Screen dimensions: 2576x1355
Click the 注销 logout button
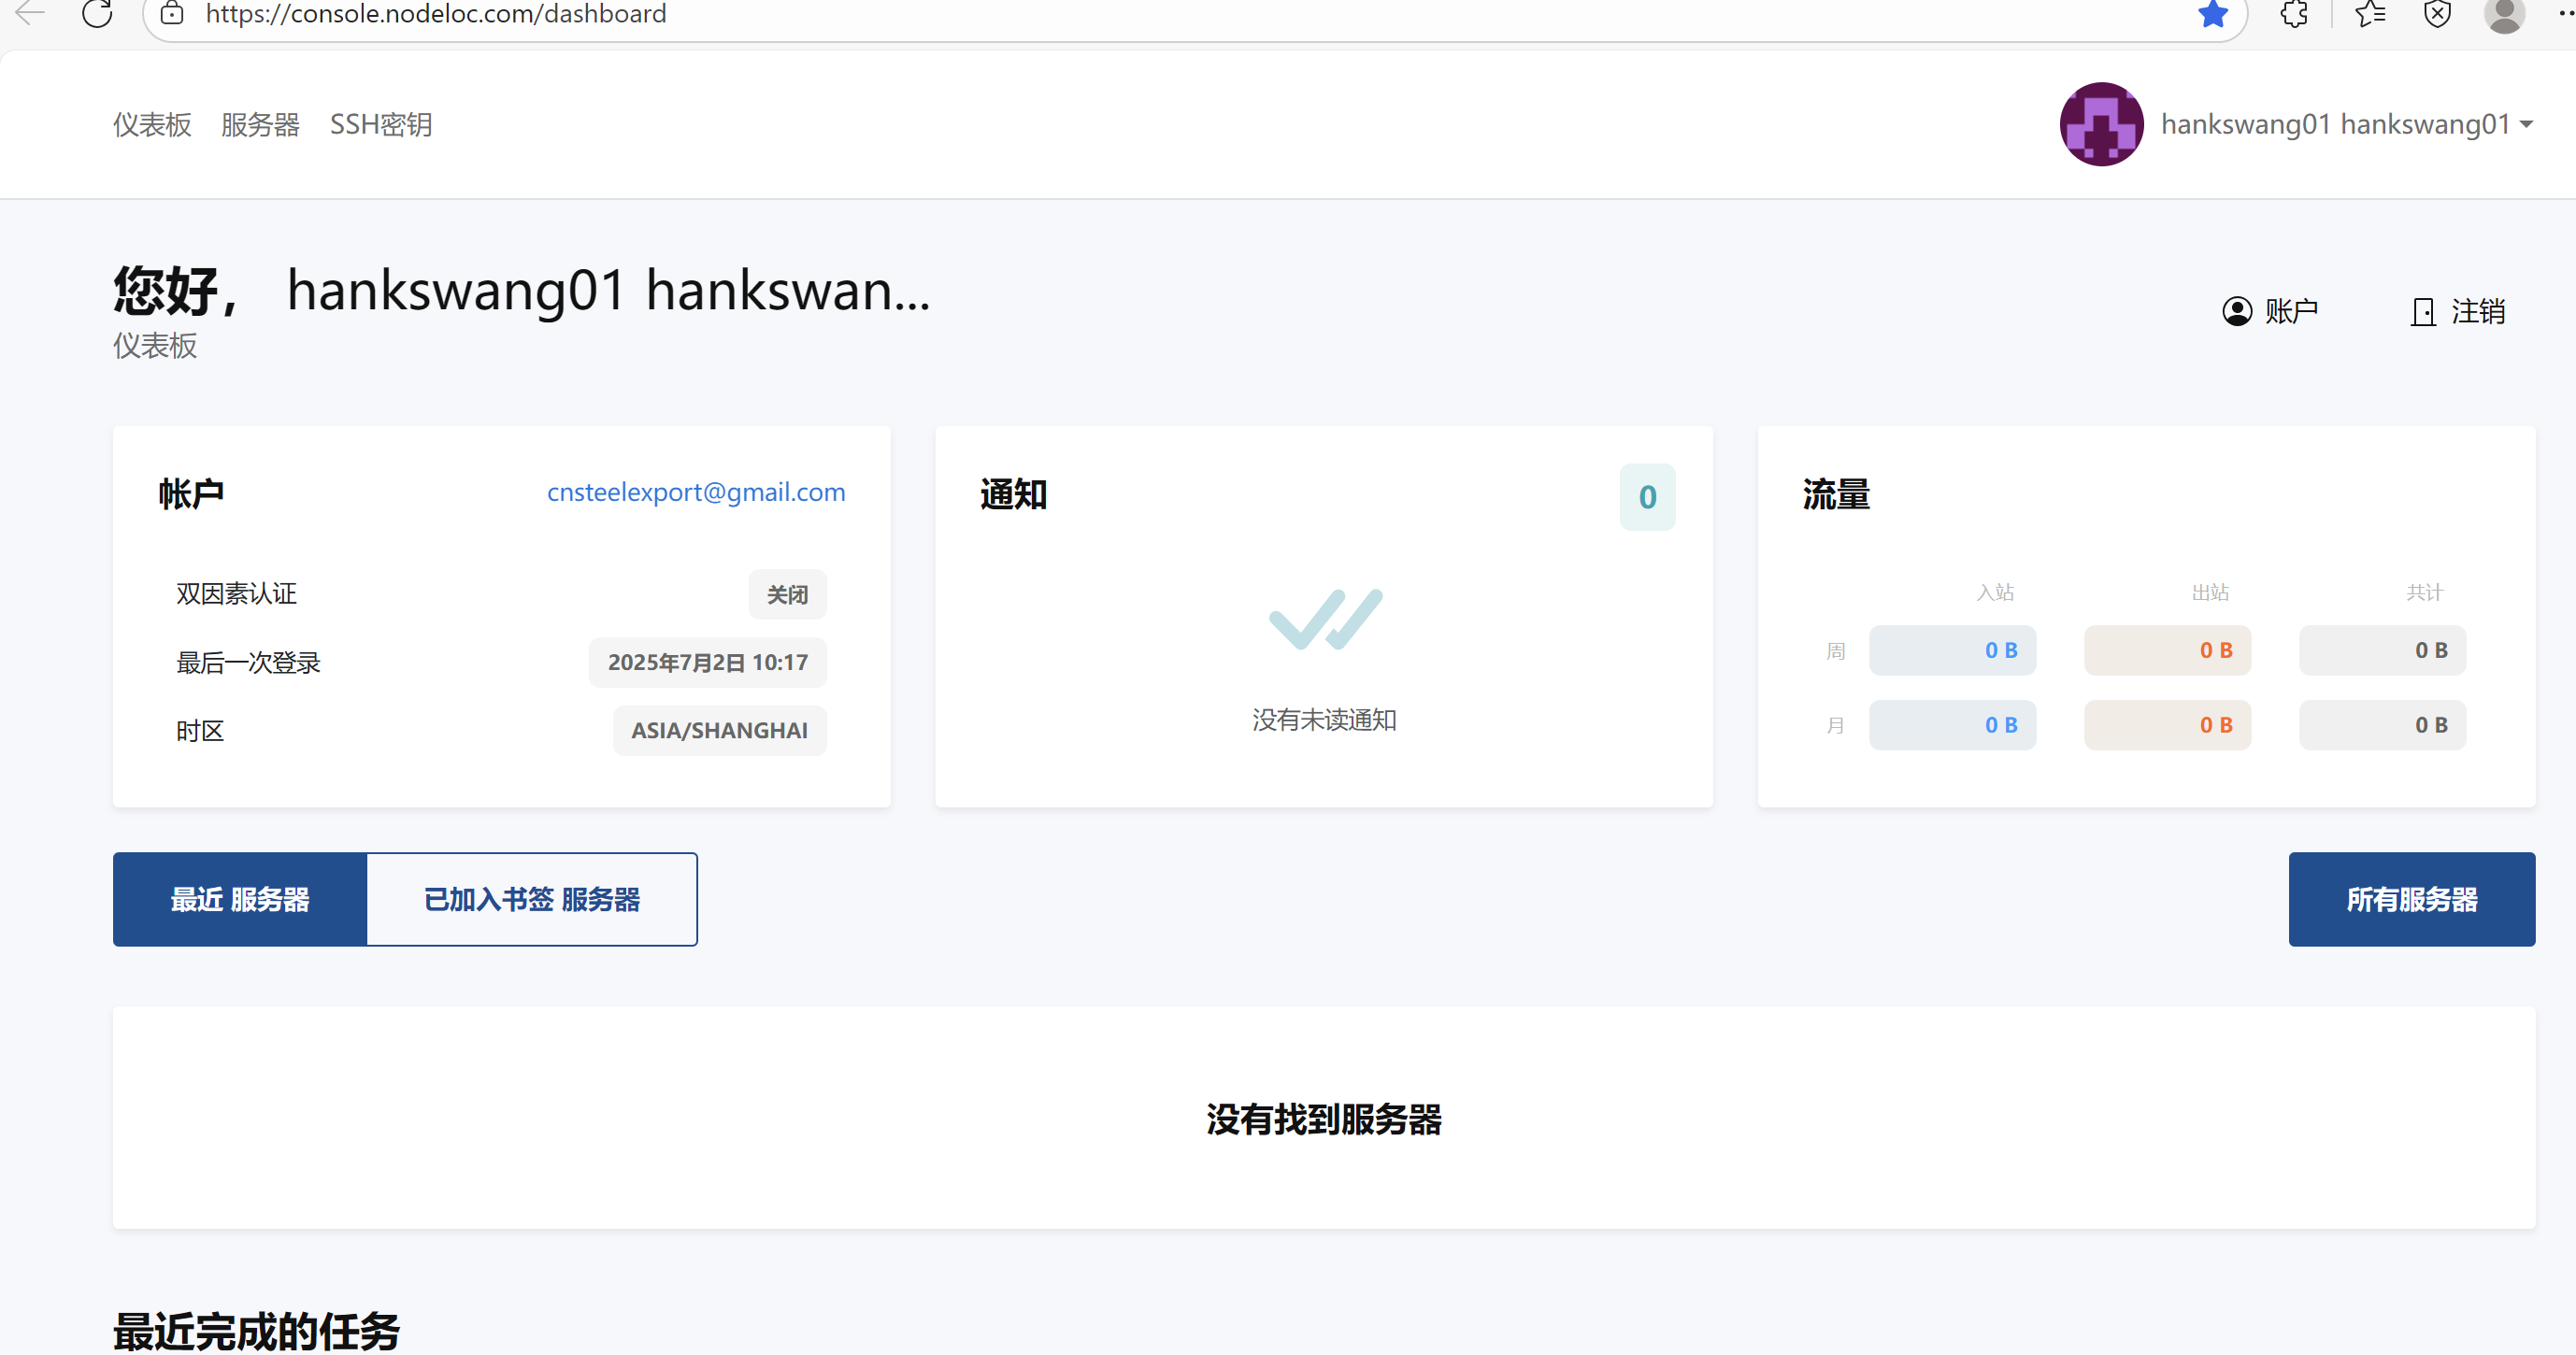click(x=2458, y=311)
